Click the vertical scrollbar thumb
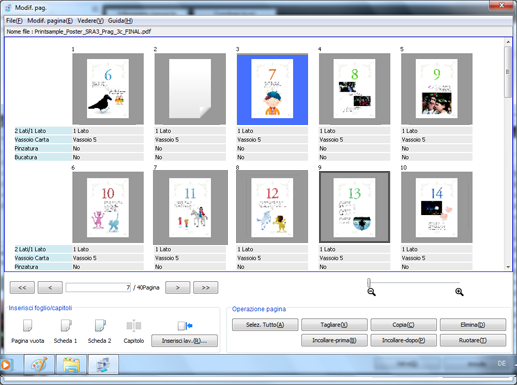 pyautogui.click(x=508, y=72)
